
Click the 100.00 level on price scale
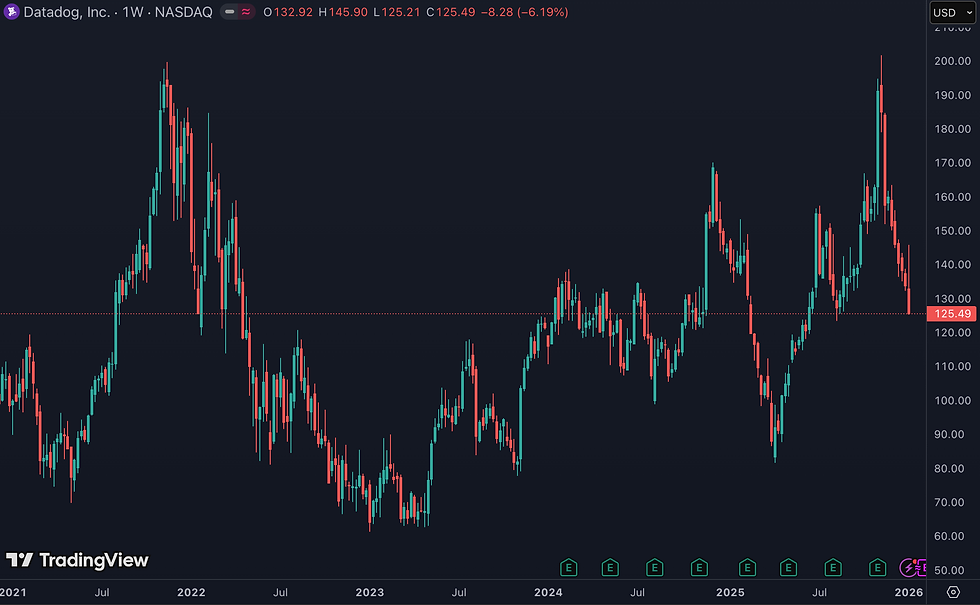tap(952, 401)
